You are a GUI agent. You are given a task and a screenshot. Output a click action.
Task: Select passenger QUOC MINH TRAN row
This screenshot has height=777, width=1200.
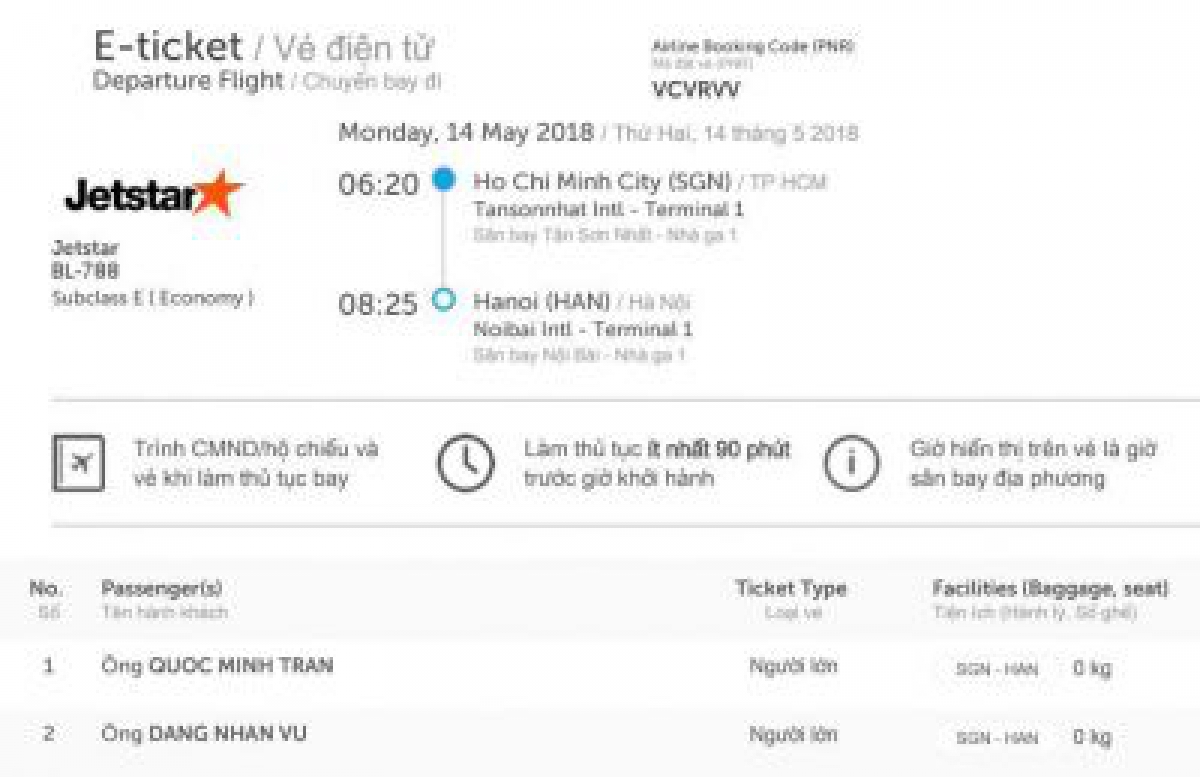pyautogui.click(x=600, y=667)
